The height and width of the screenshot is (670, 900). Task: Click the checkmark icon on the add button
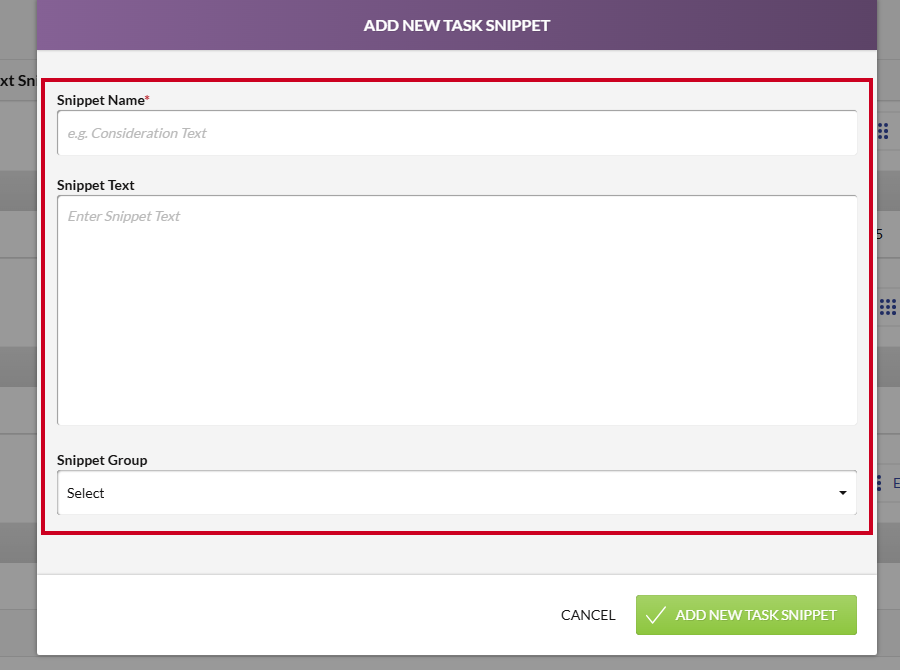tap(655, 615)
